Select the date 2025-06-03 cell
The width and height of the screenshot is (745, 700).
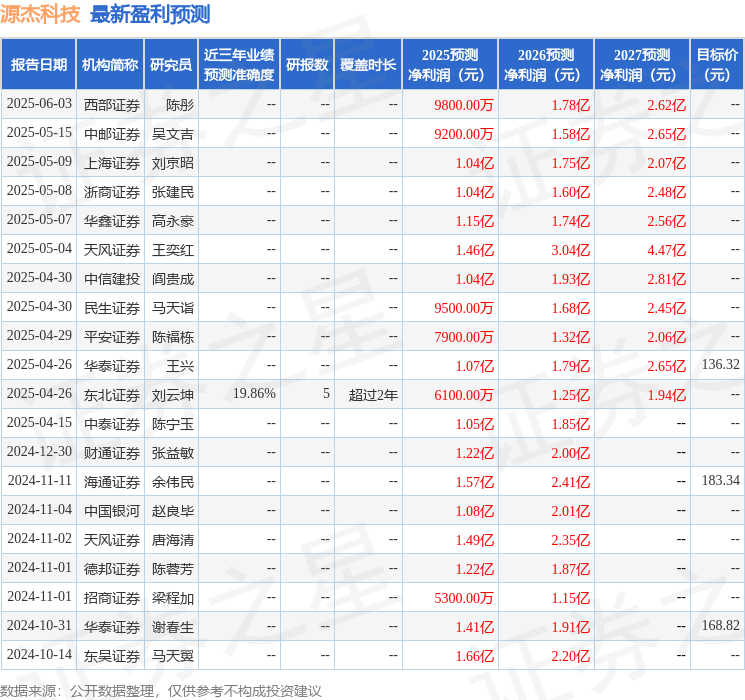coord(39,104)
